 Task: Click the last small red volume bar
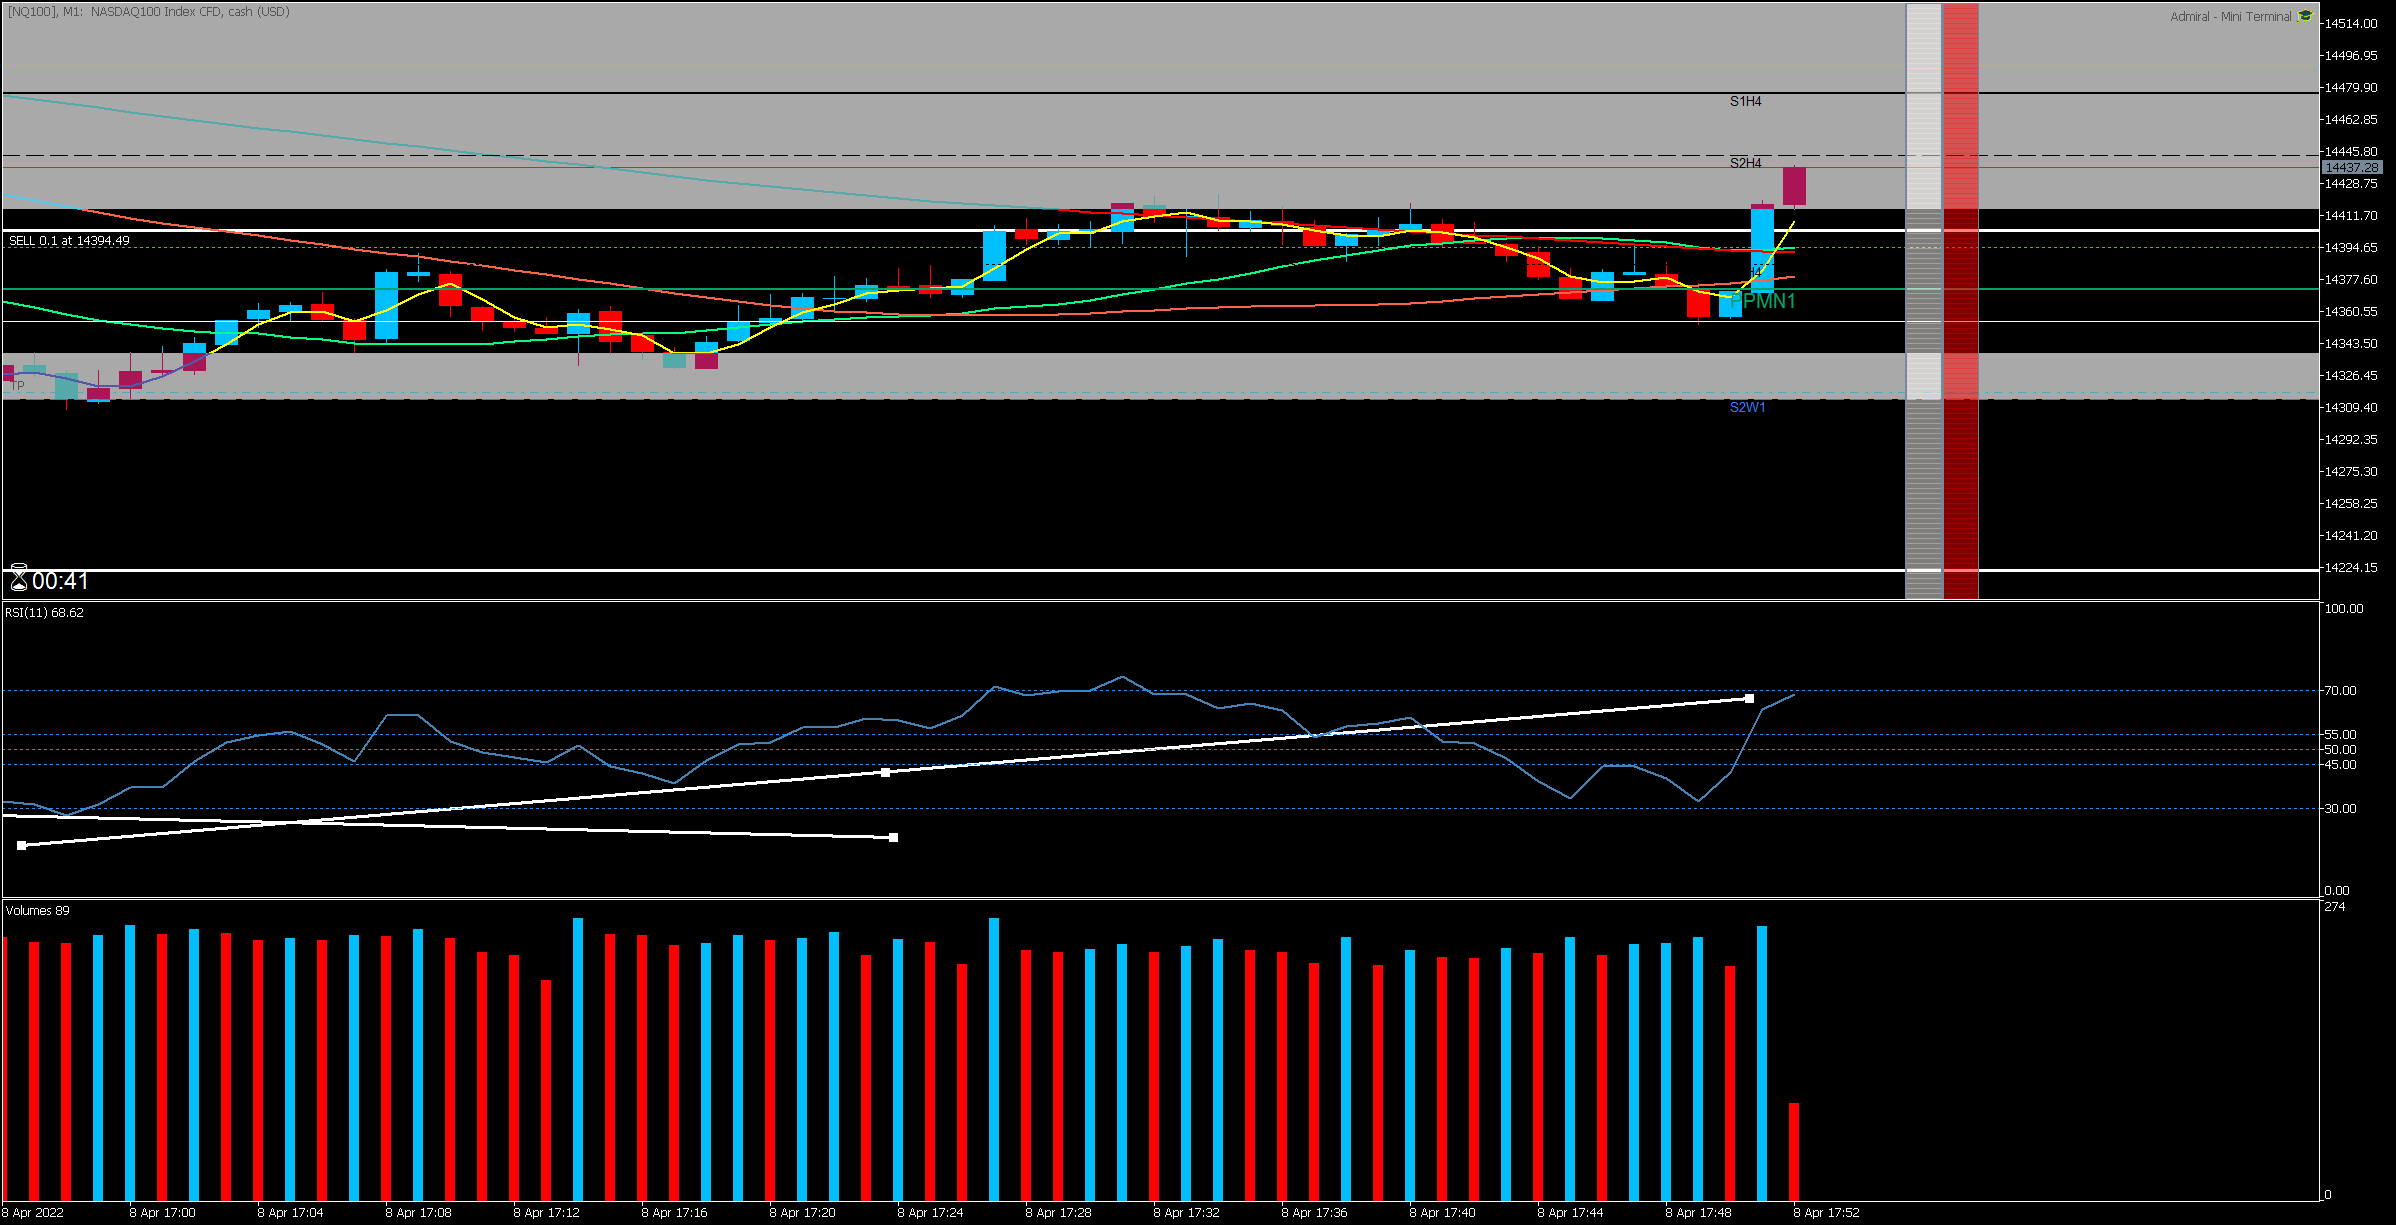point(1794,1150)
